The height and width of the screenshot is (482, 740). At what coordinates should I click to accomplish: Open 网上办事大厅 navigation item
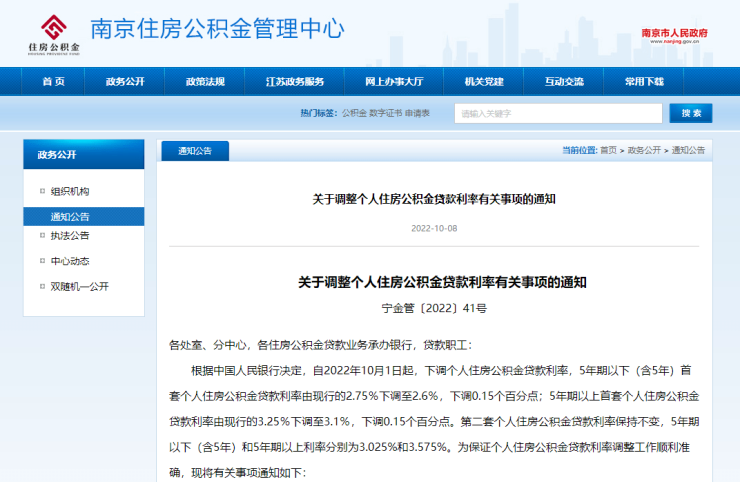click(393, 82)
